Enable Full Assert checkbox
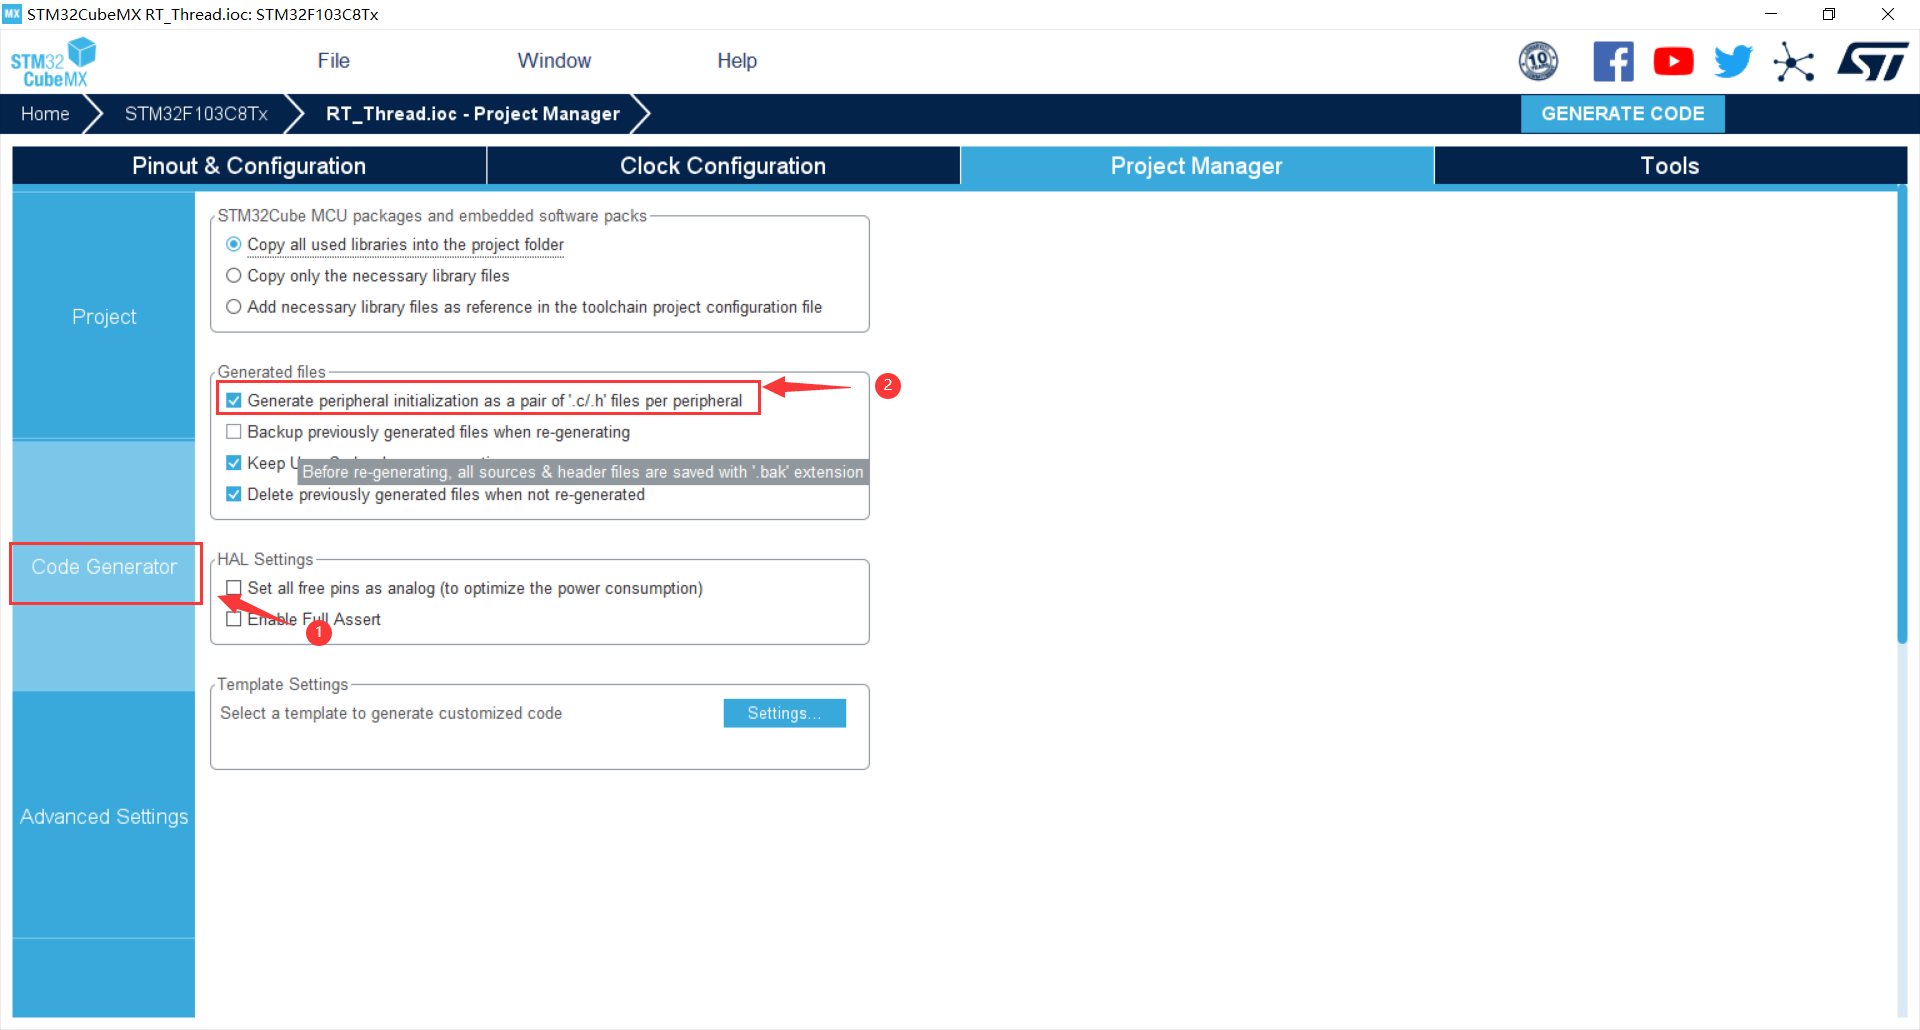Image resolution: width=1920 pixels, height=1030 pixels. pos(233,619)
